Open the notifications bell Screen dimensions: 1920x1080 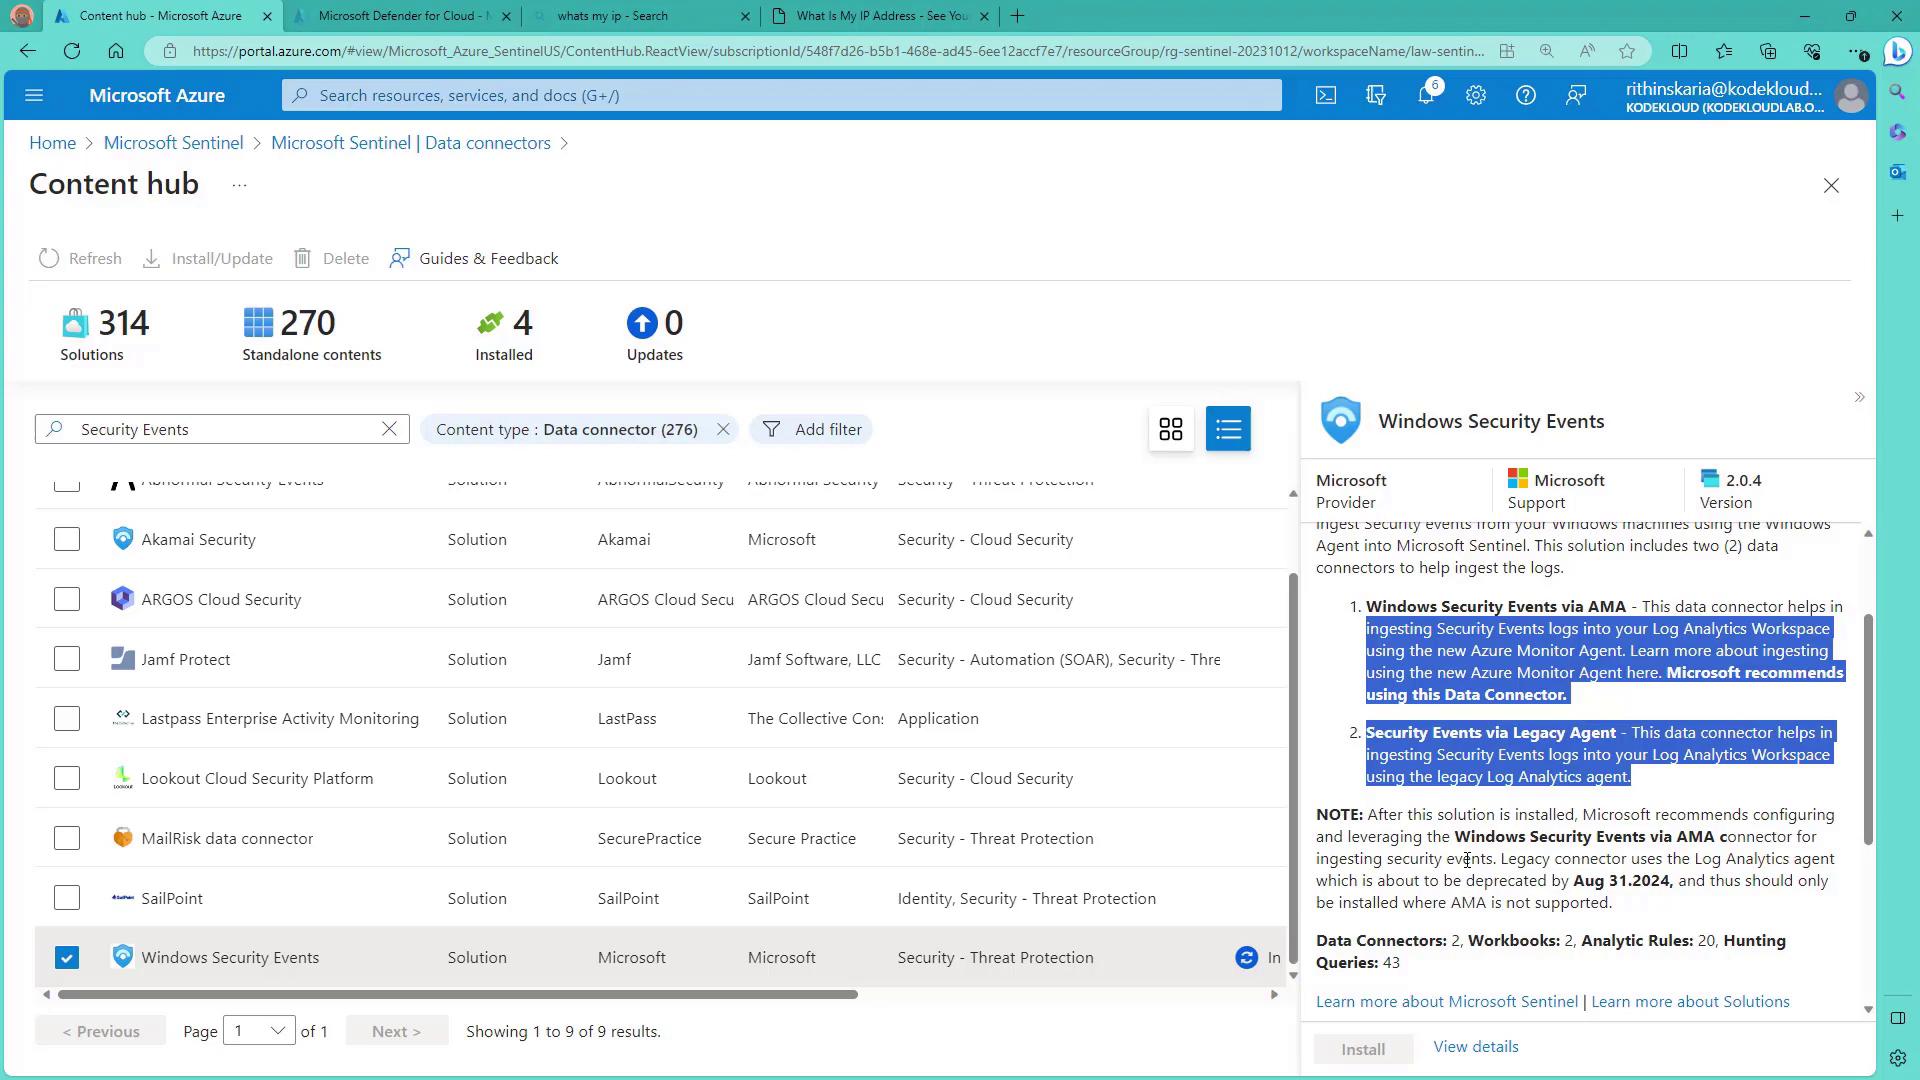pyautogui.click(x=1426, y=95)
